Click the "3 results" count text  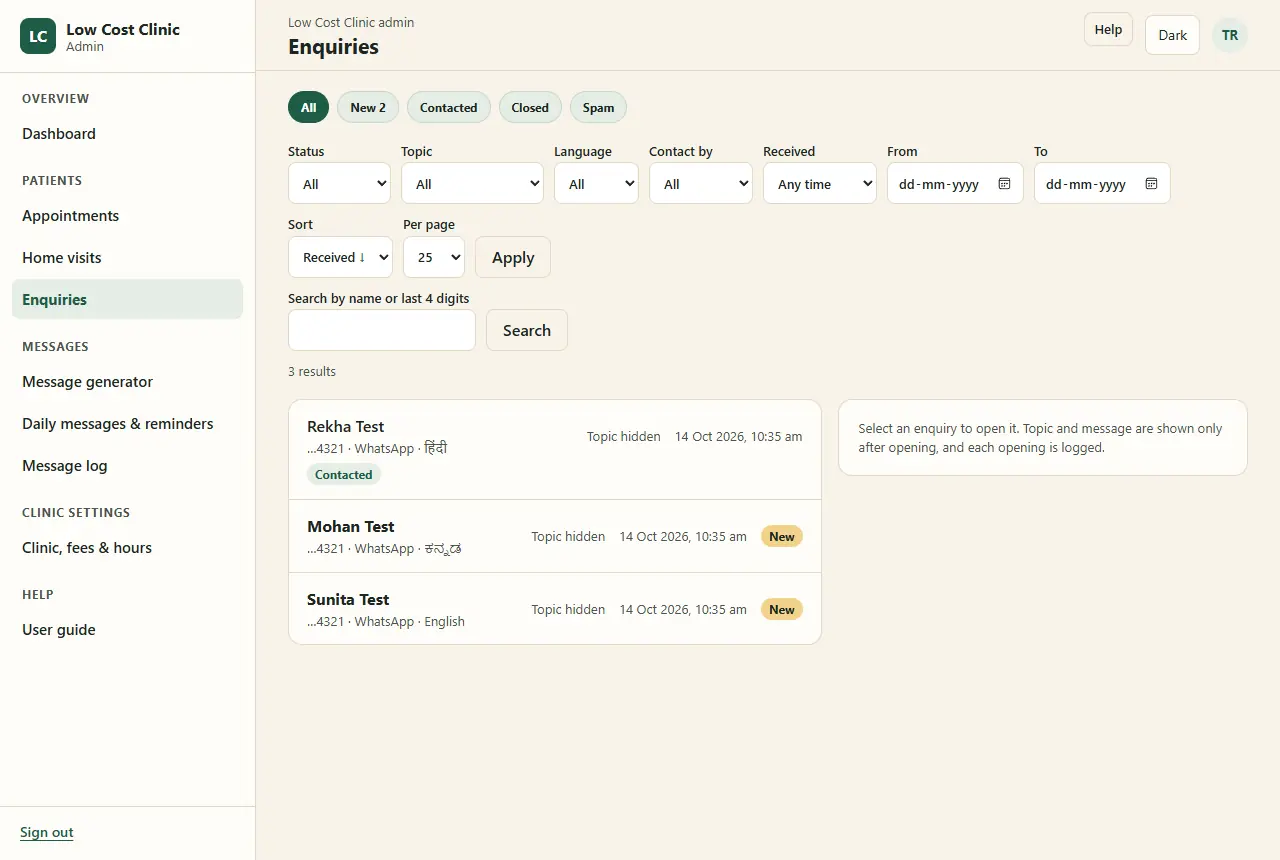click(x=312, y=372)
